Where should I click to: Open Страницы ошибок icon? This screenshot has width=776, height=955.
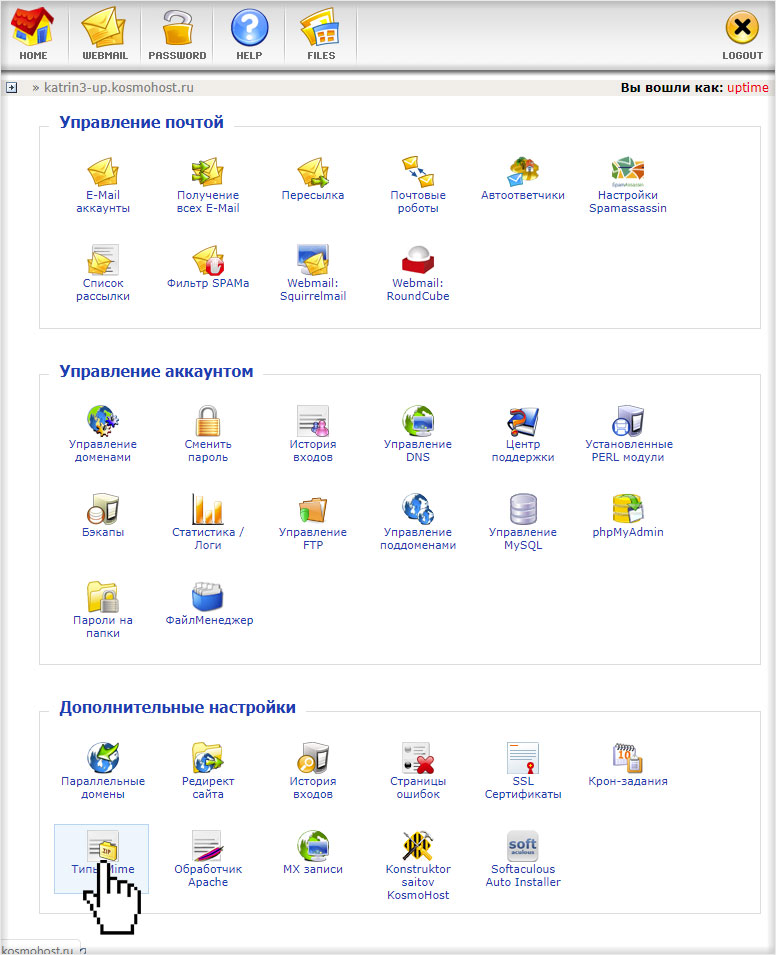coord(418,758)
